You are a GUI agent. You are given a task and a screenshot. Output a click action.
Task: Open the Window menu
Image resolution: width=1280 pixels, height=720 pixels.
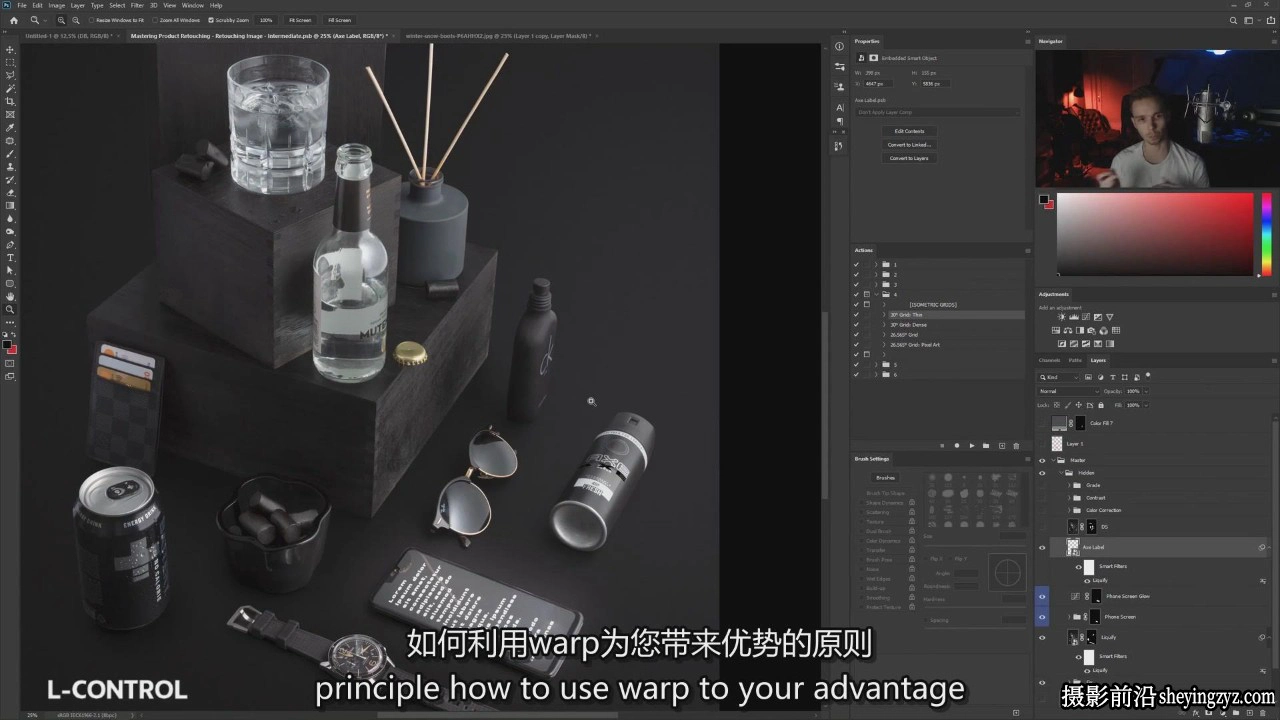193,5
